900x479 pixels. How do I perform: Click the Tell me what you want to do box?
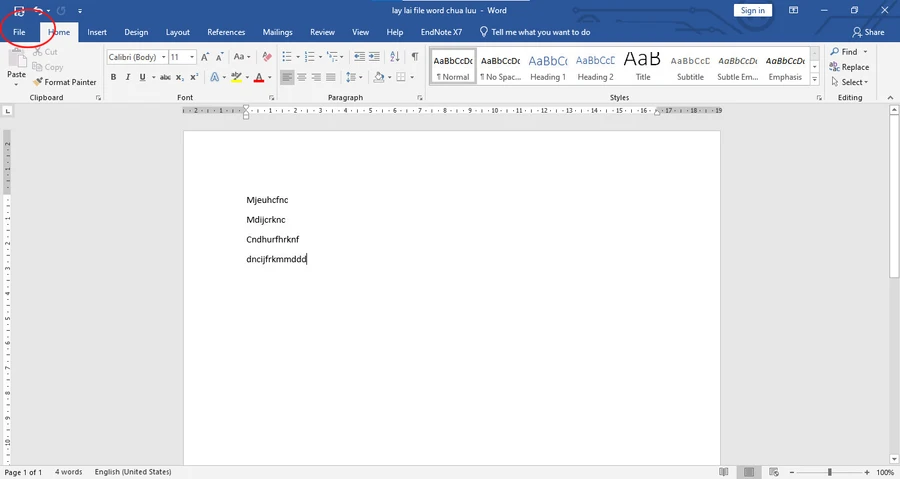pyautogui.click(x=535, y=32)
